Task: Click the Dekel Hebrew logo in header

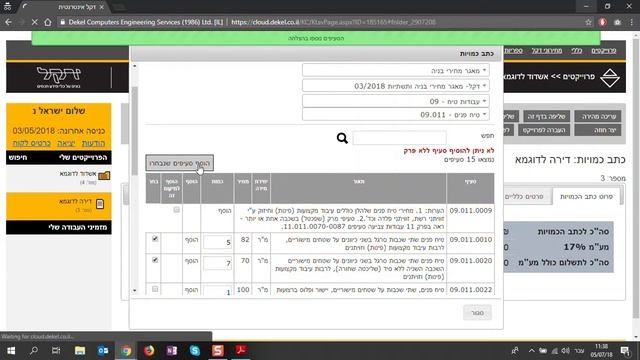Action: pyautogui.click(x=59, y=77)
